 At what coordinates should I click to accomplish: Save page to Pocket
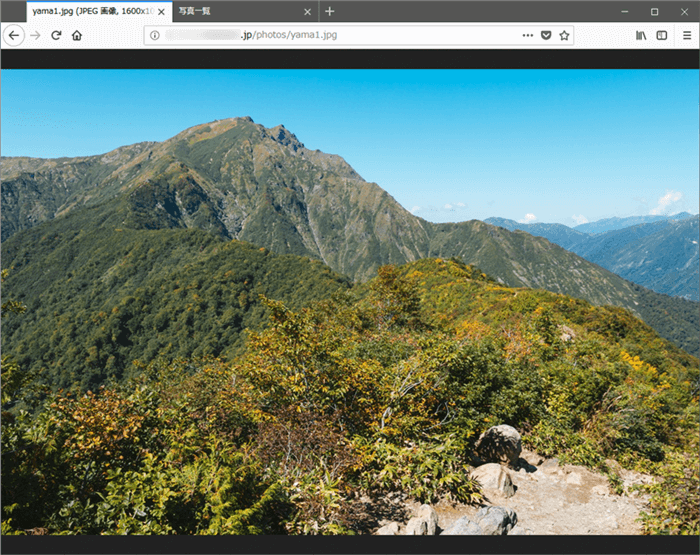pyautogui.click(x=546, y=35)
